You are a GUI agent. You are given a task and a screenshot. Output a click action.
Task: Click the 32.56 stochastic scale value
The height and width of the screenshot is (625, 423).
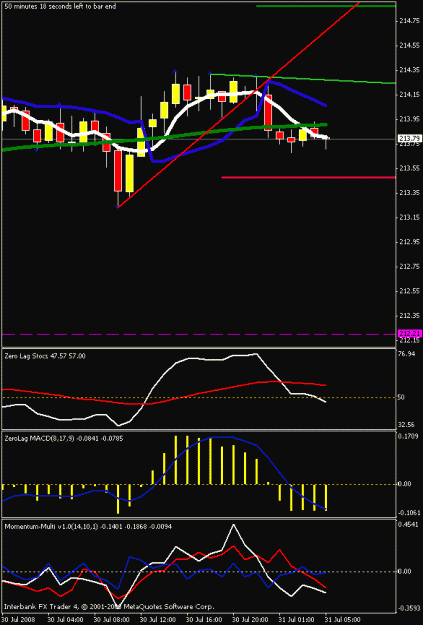point(407,425)
